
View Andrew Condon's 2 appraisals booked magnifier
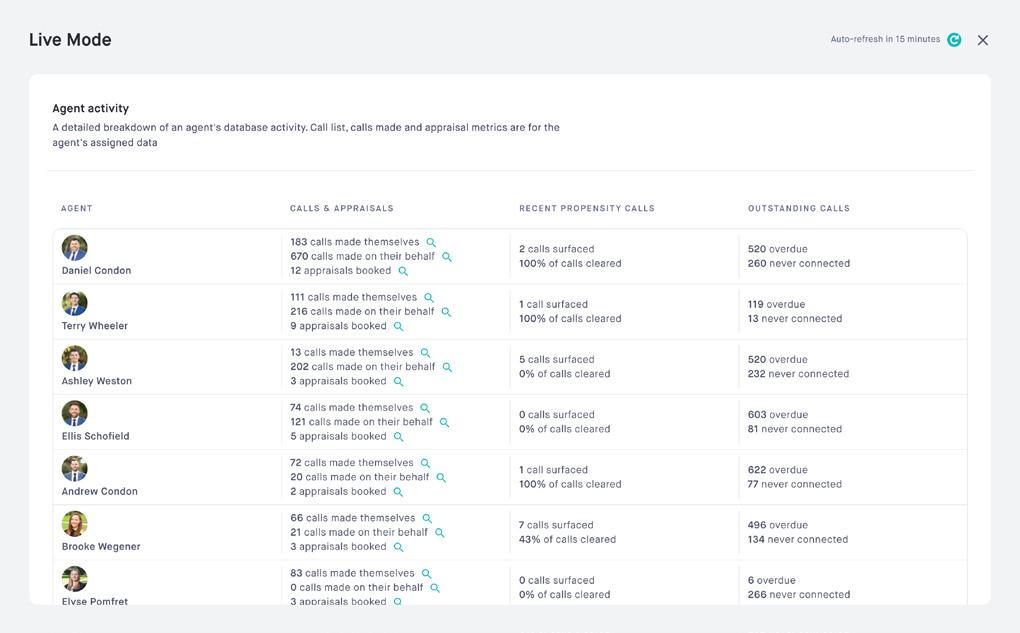point(398,492)
